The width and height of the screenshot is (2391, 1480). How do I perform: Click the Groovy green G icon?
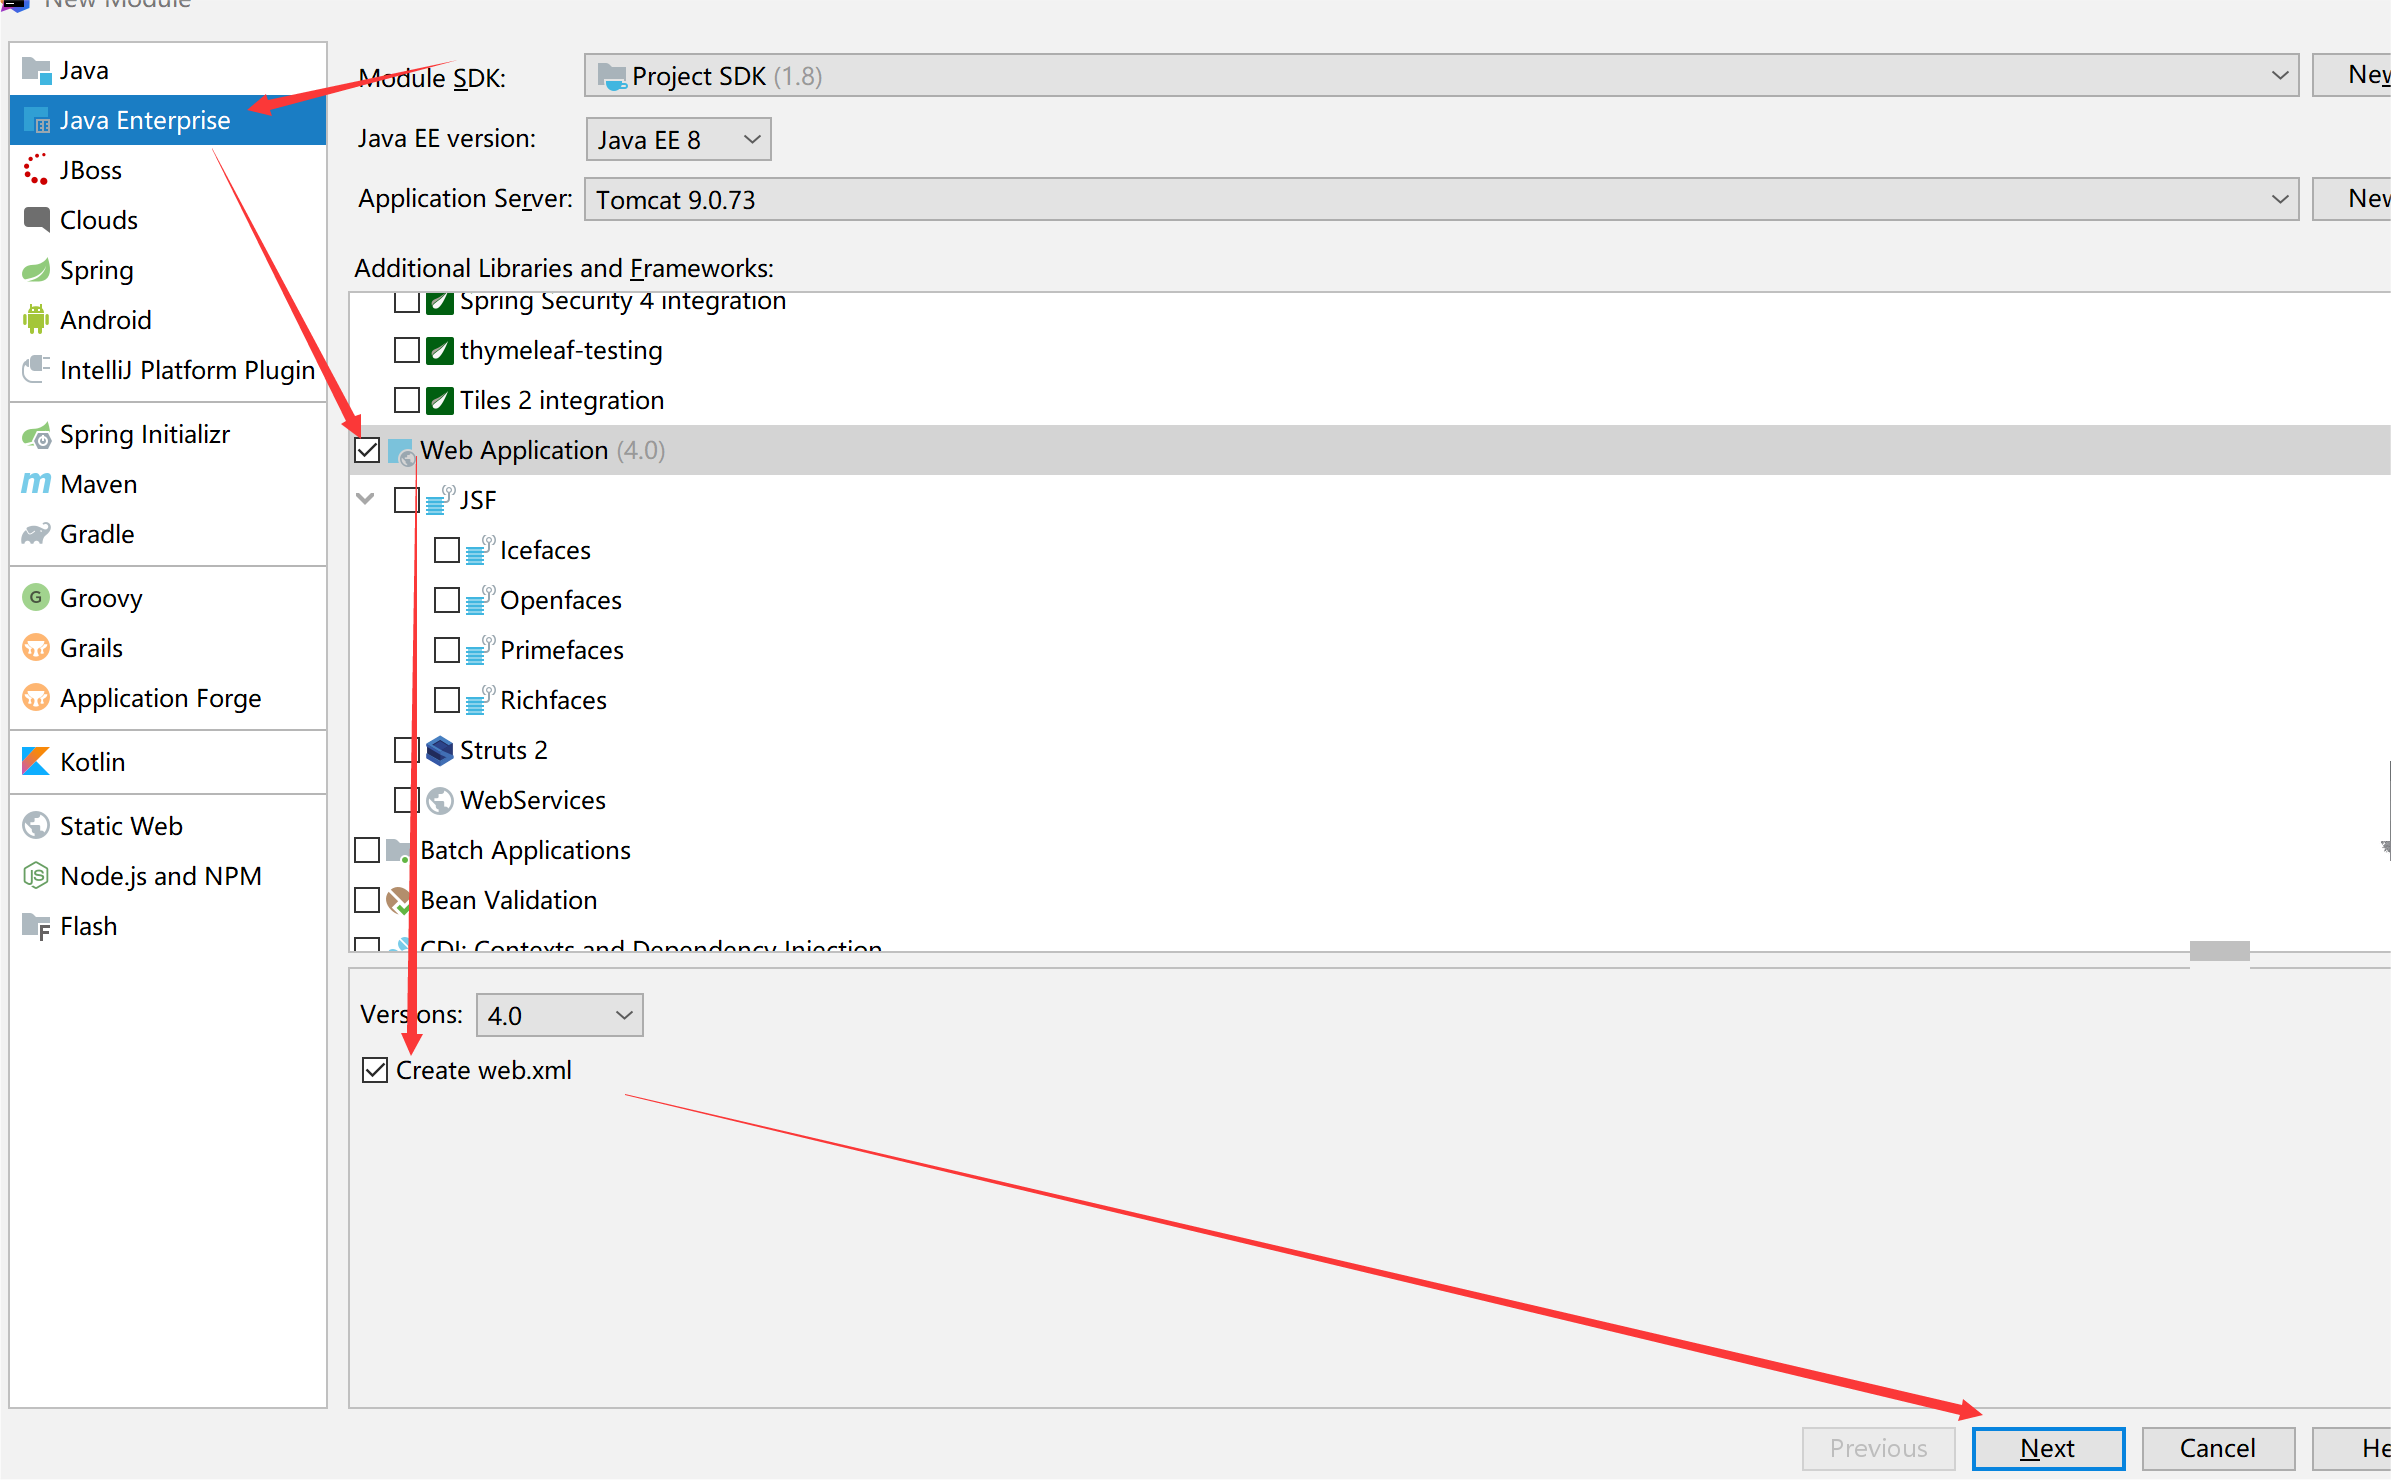(36, 598)
